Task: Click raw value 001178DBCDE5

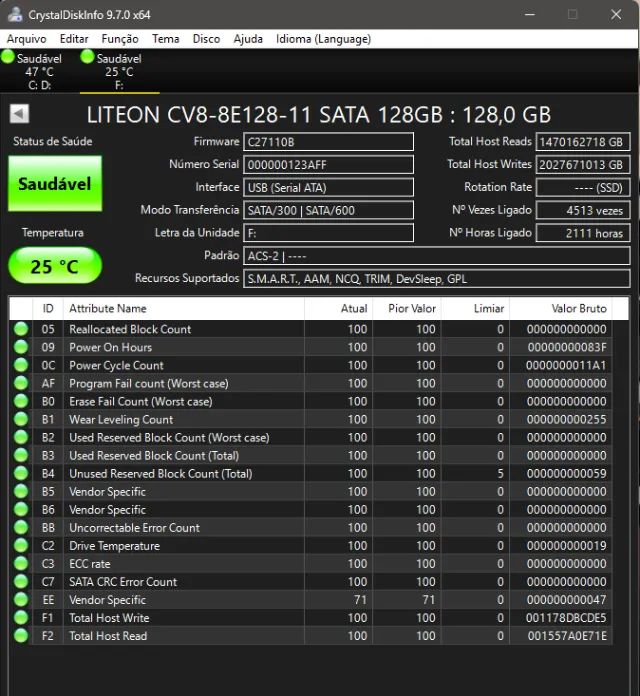Action: point(566,618)
